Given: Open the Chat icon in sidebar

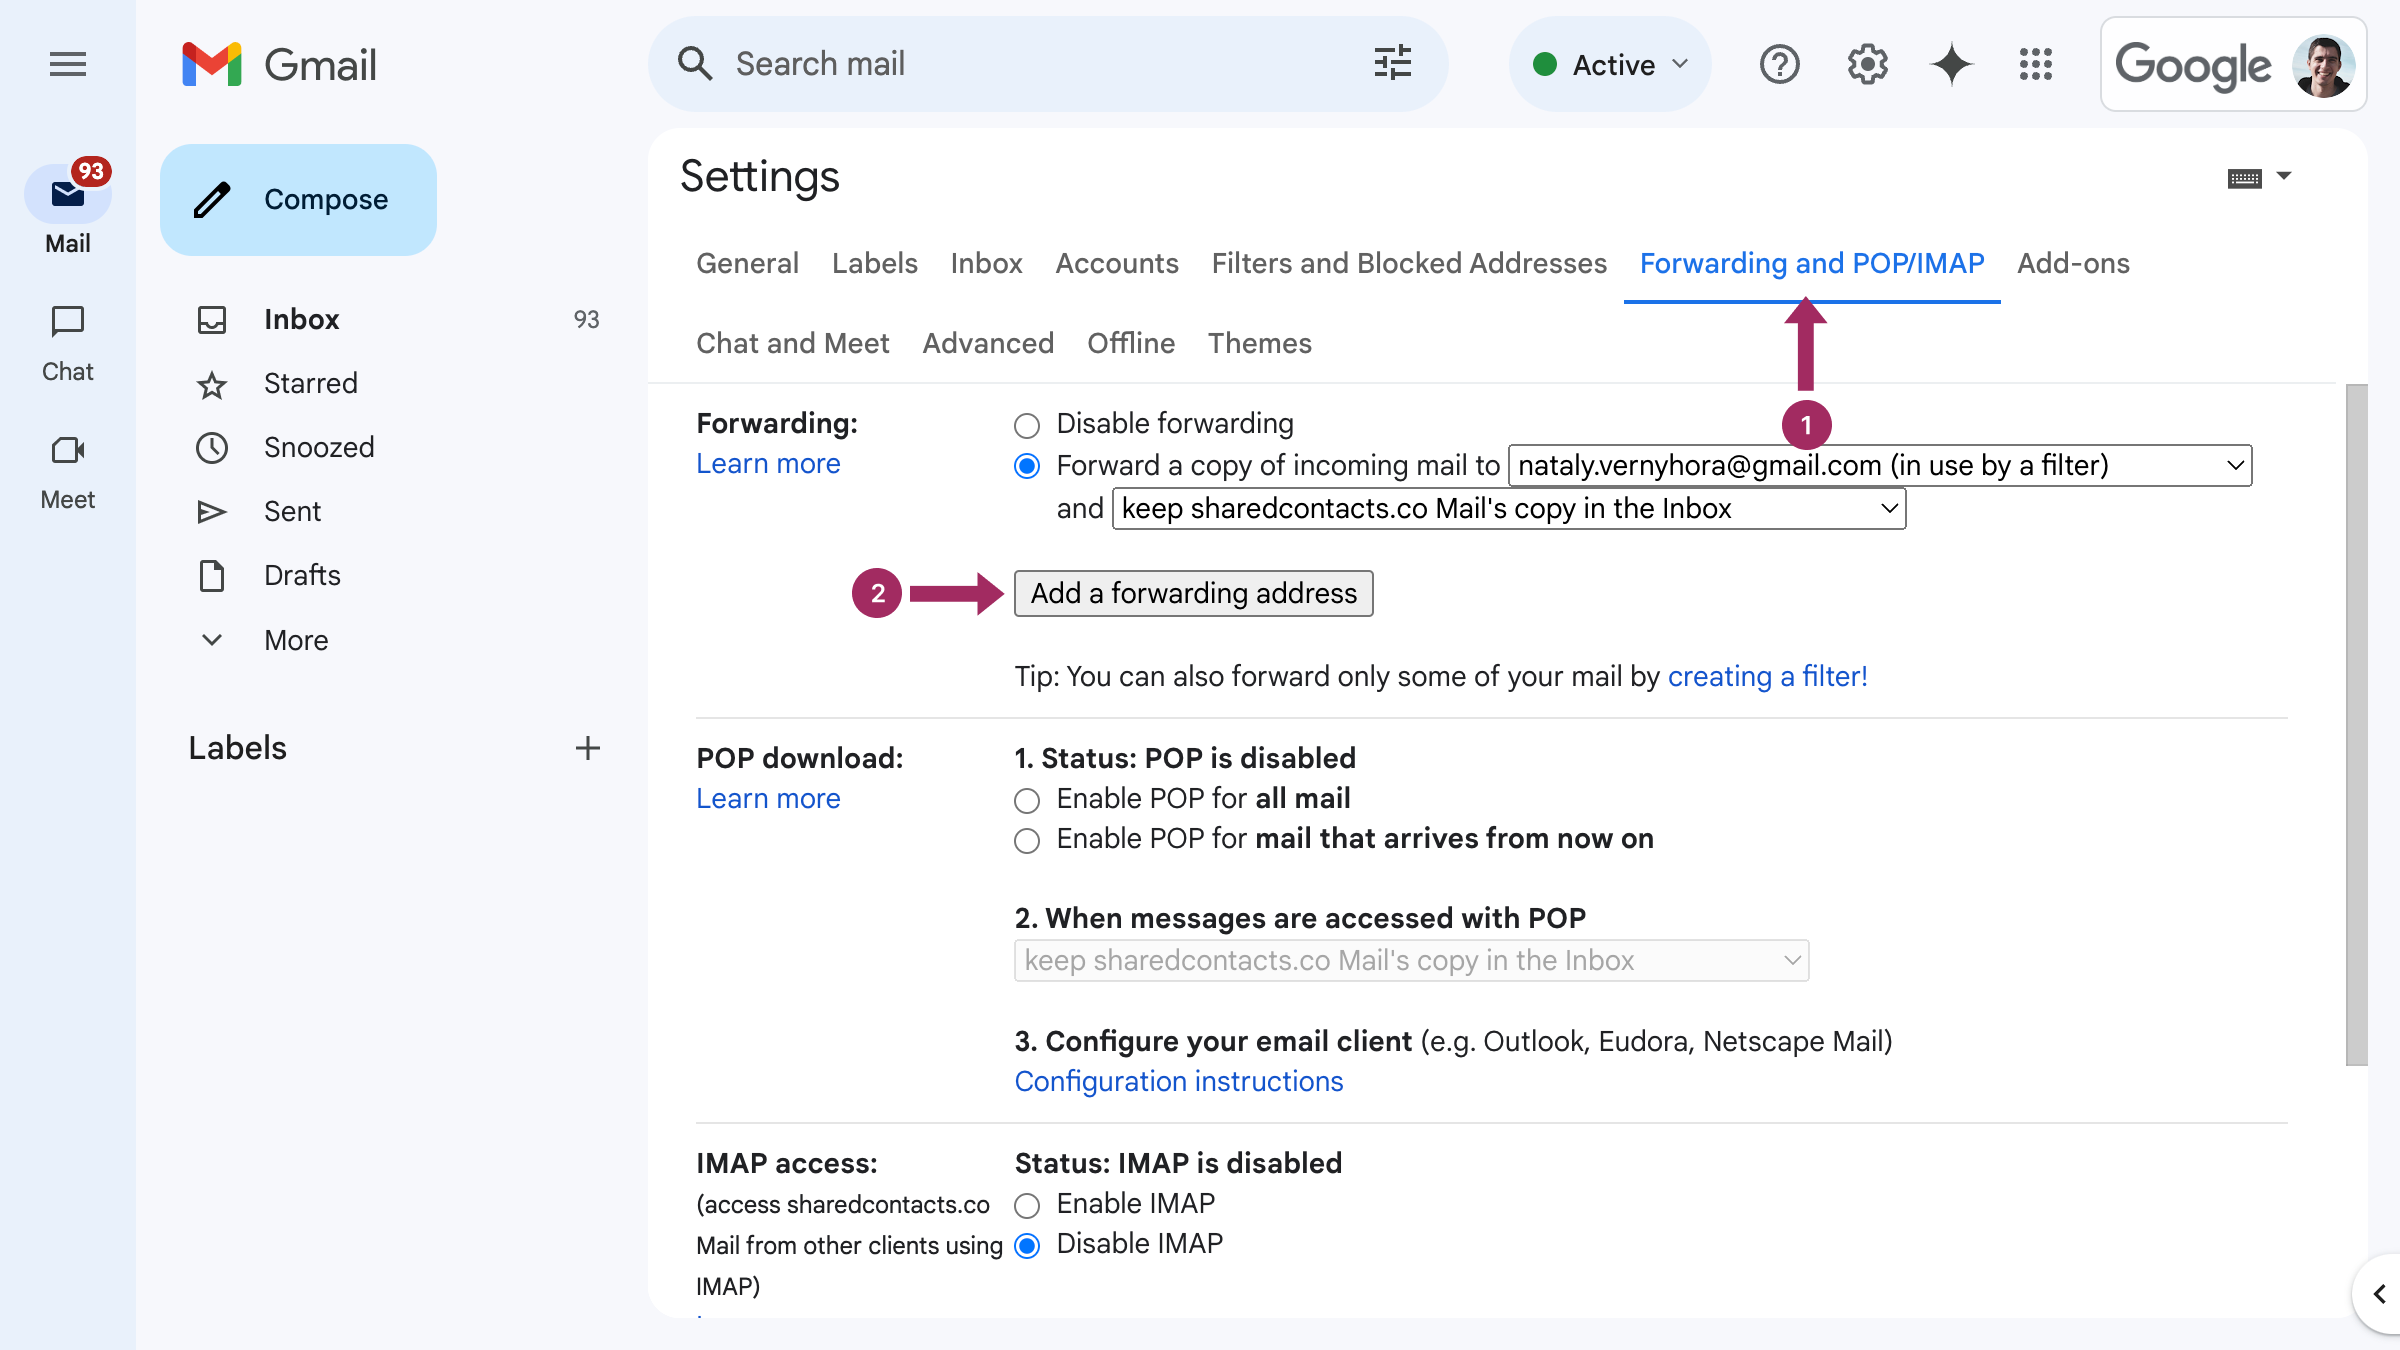Looking at the screenshot, I should 68,322.
